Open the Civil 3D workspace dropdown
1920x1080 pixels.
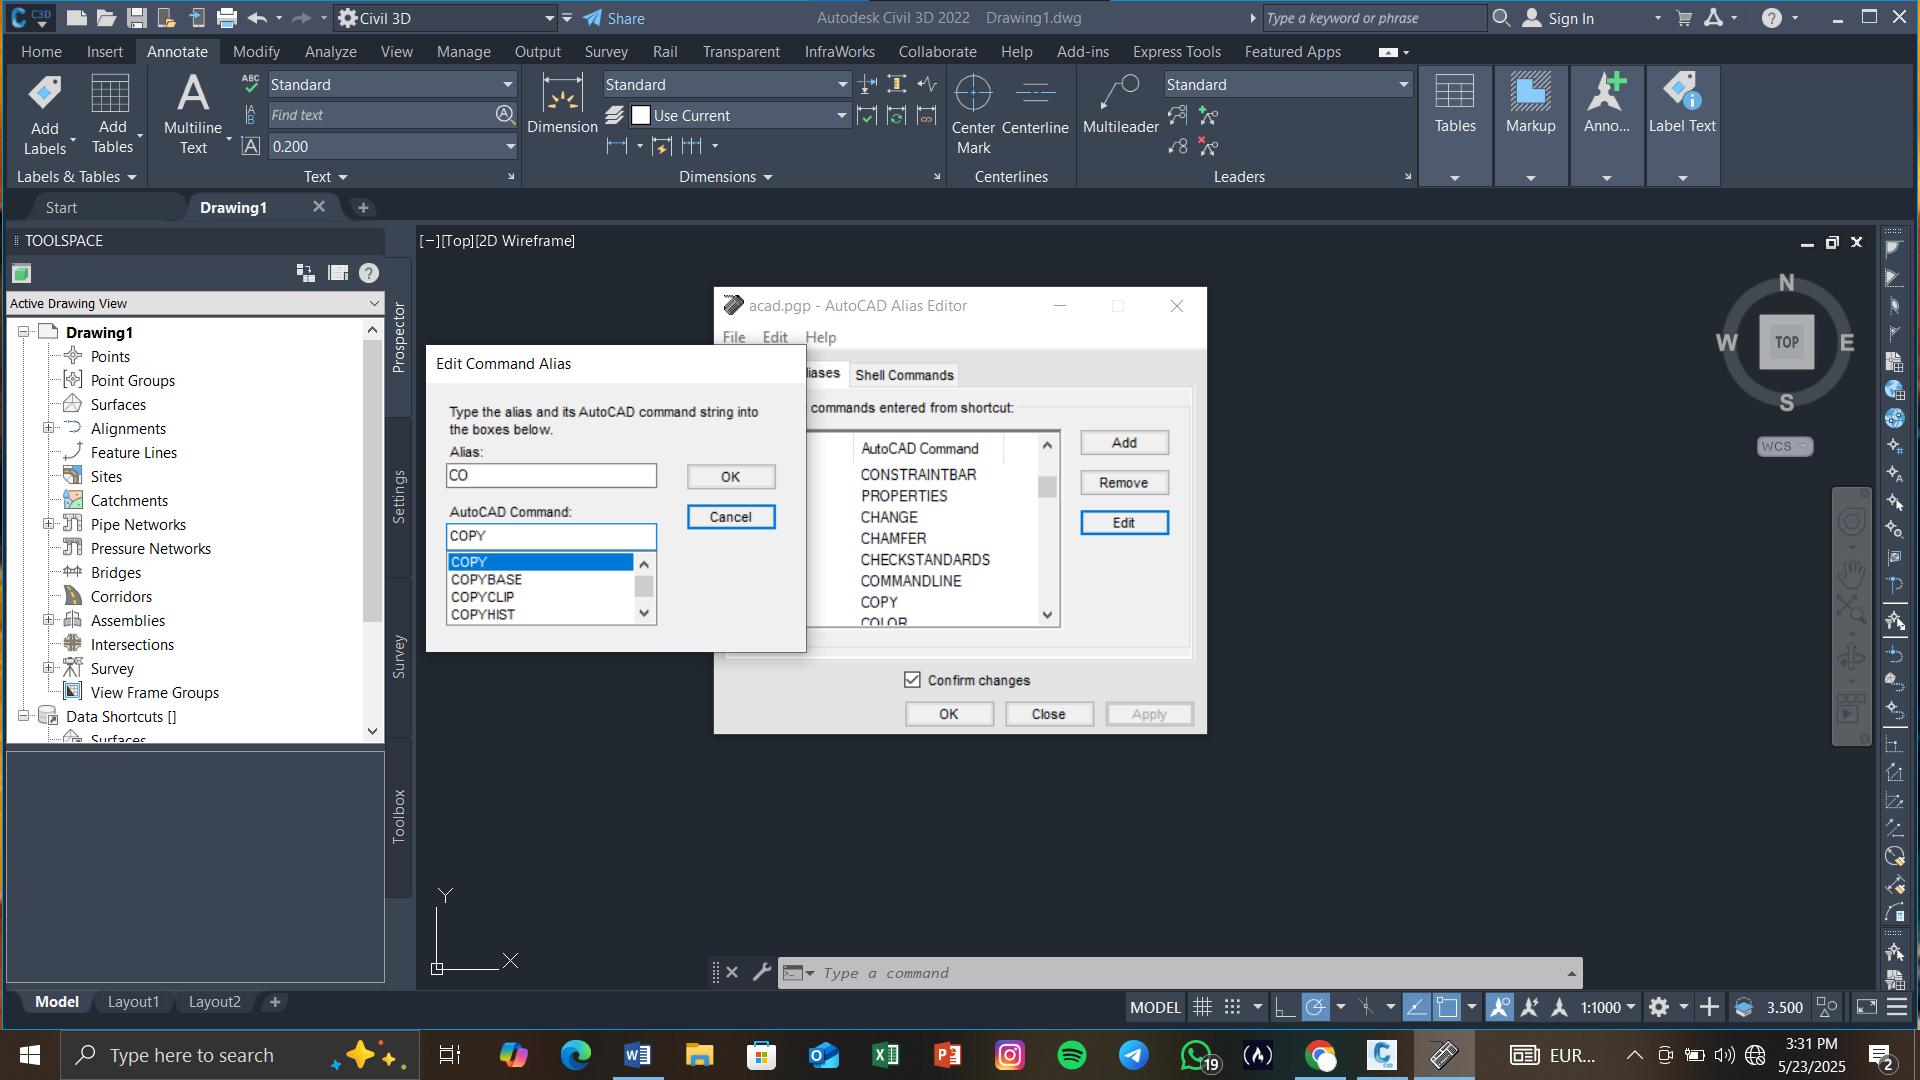(x=548, y=18)
